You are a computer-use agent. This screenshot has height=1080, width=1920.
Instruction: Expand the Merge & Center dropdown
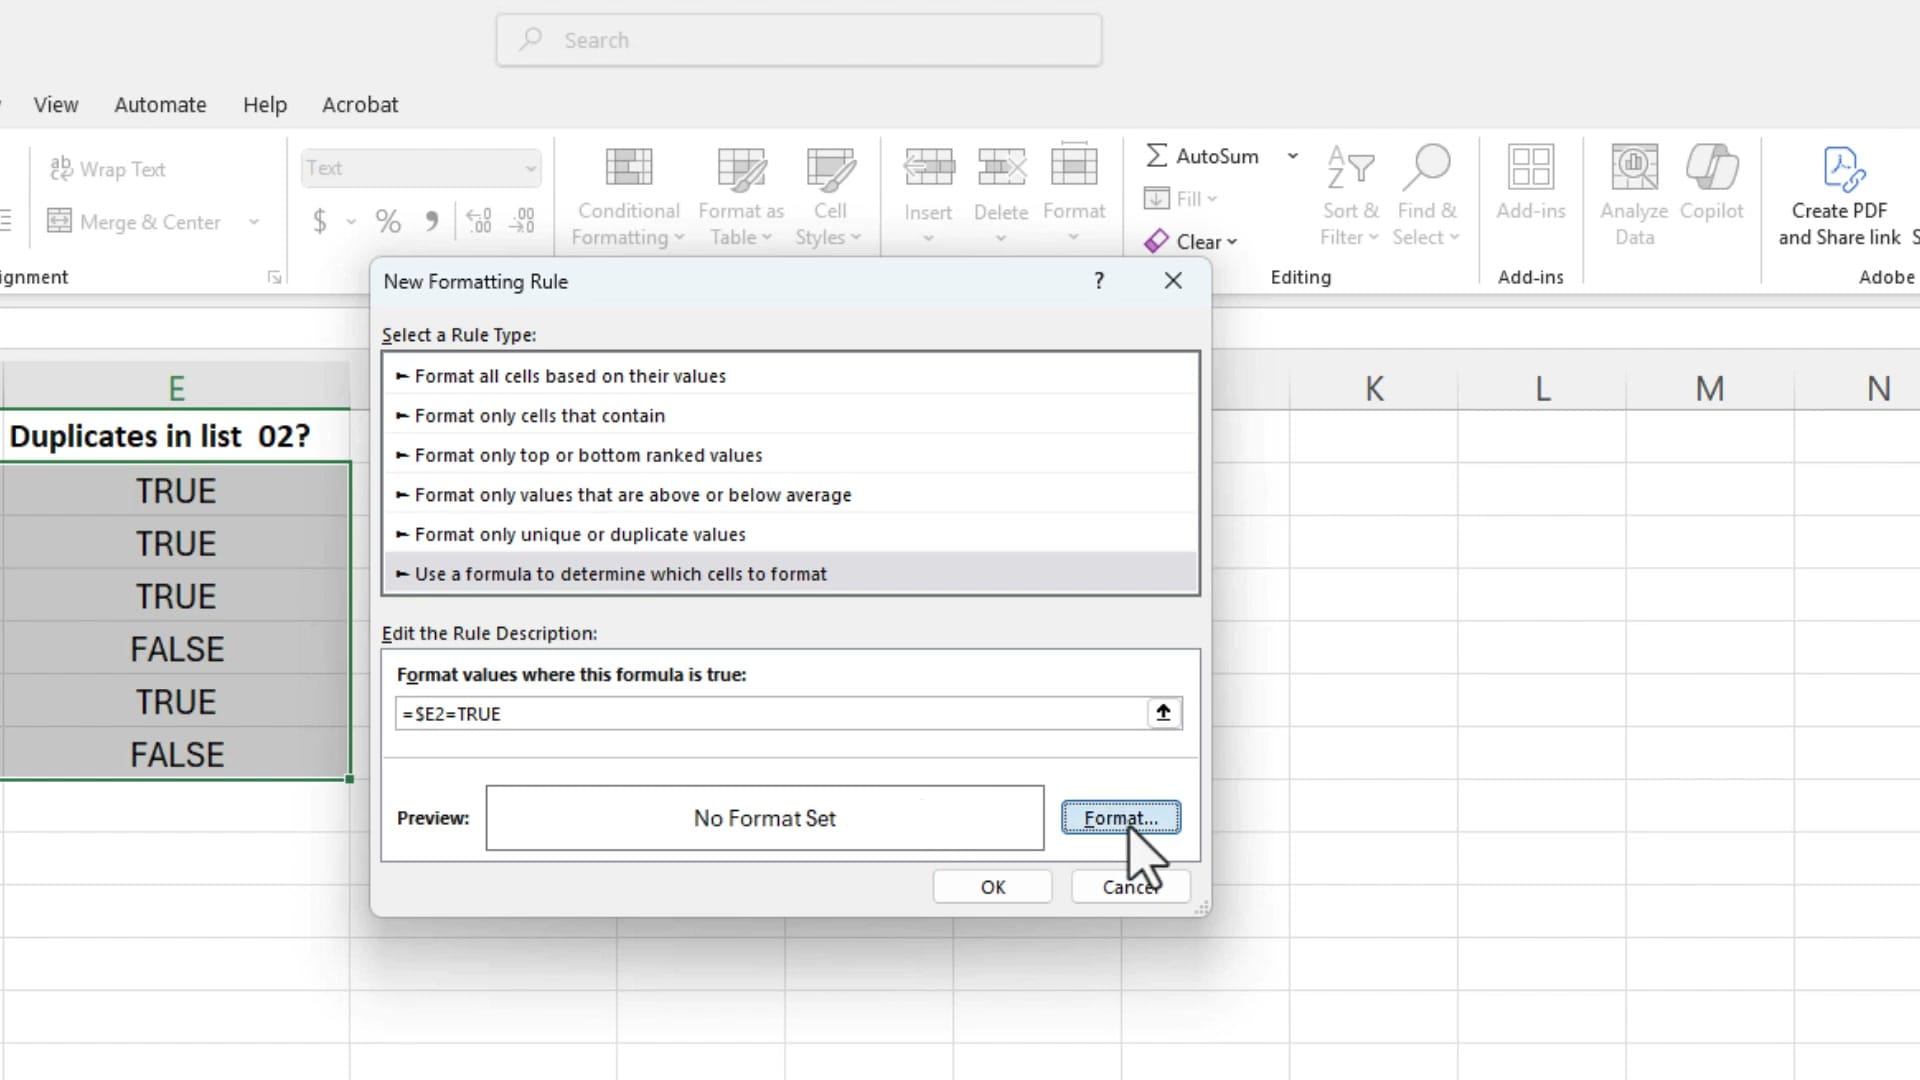(x=254, y=222)
